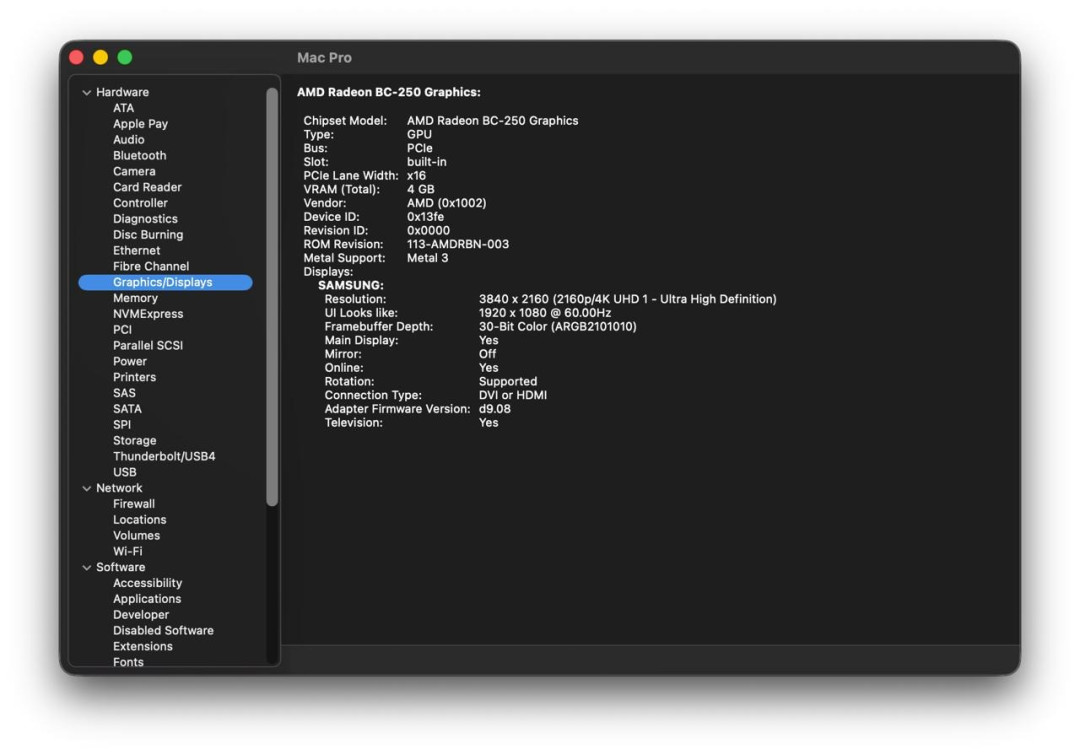The height and width of the screenshot is (754, 1080).
Task: Select Extensions under Software
Action: coord(143,647)
